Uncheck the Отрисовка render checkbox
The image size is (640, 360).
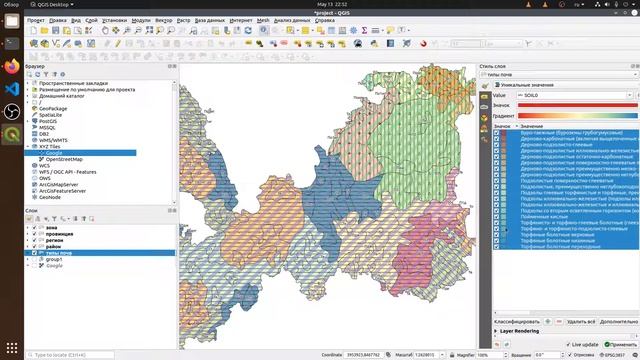click(x=570, y=355)
